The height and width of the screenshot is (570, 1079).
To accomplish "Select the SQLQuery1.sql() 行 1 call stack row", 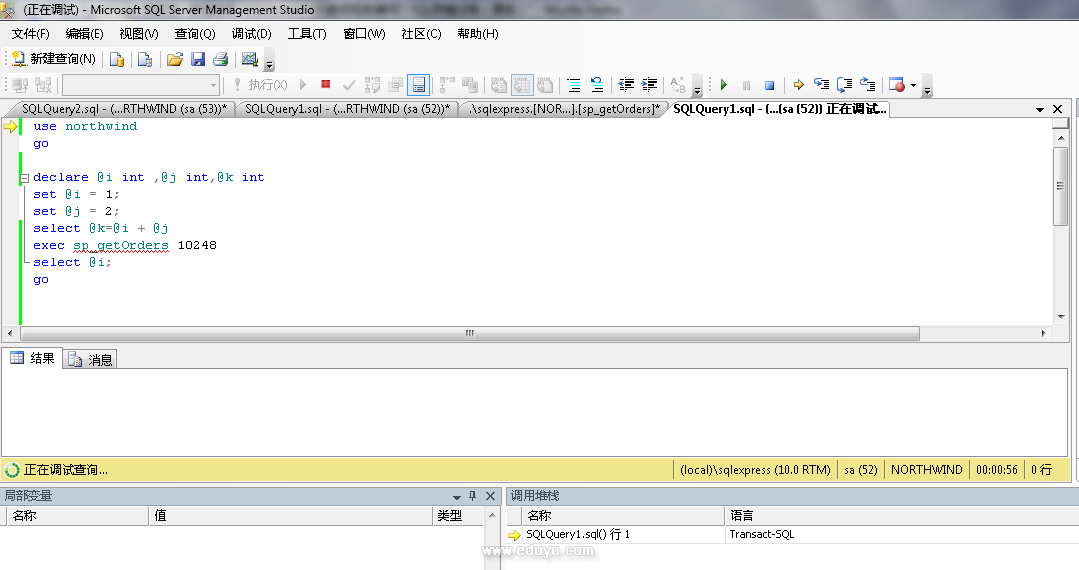I will click(791, 534).
